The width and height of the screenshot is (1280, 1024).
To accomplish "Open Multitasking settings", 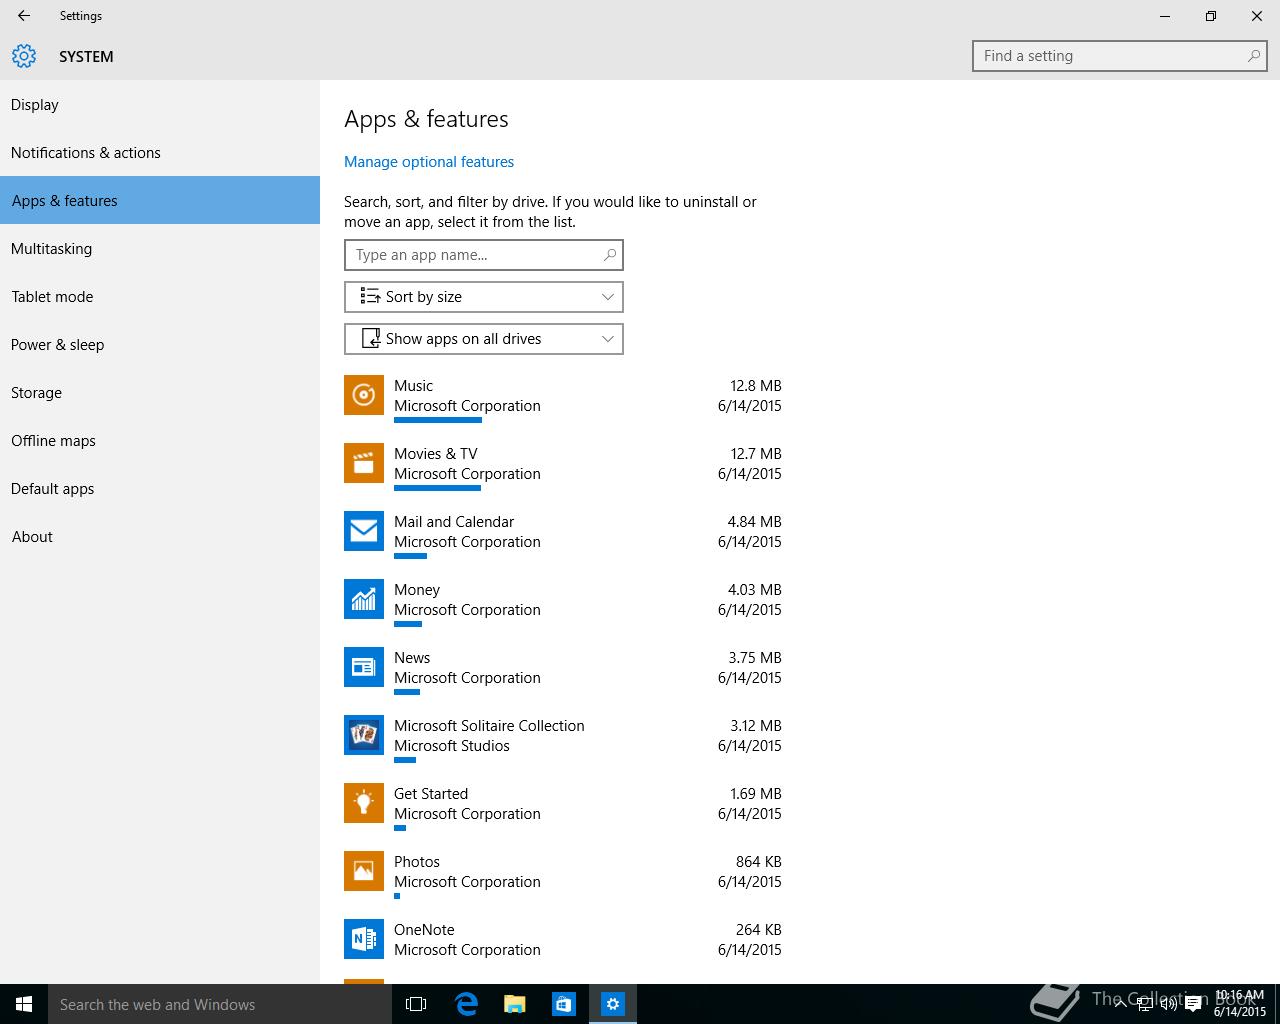I will tap(160, 248).
